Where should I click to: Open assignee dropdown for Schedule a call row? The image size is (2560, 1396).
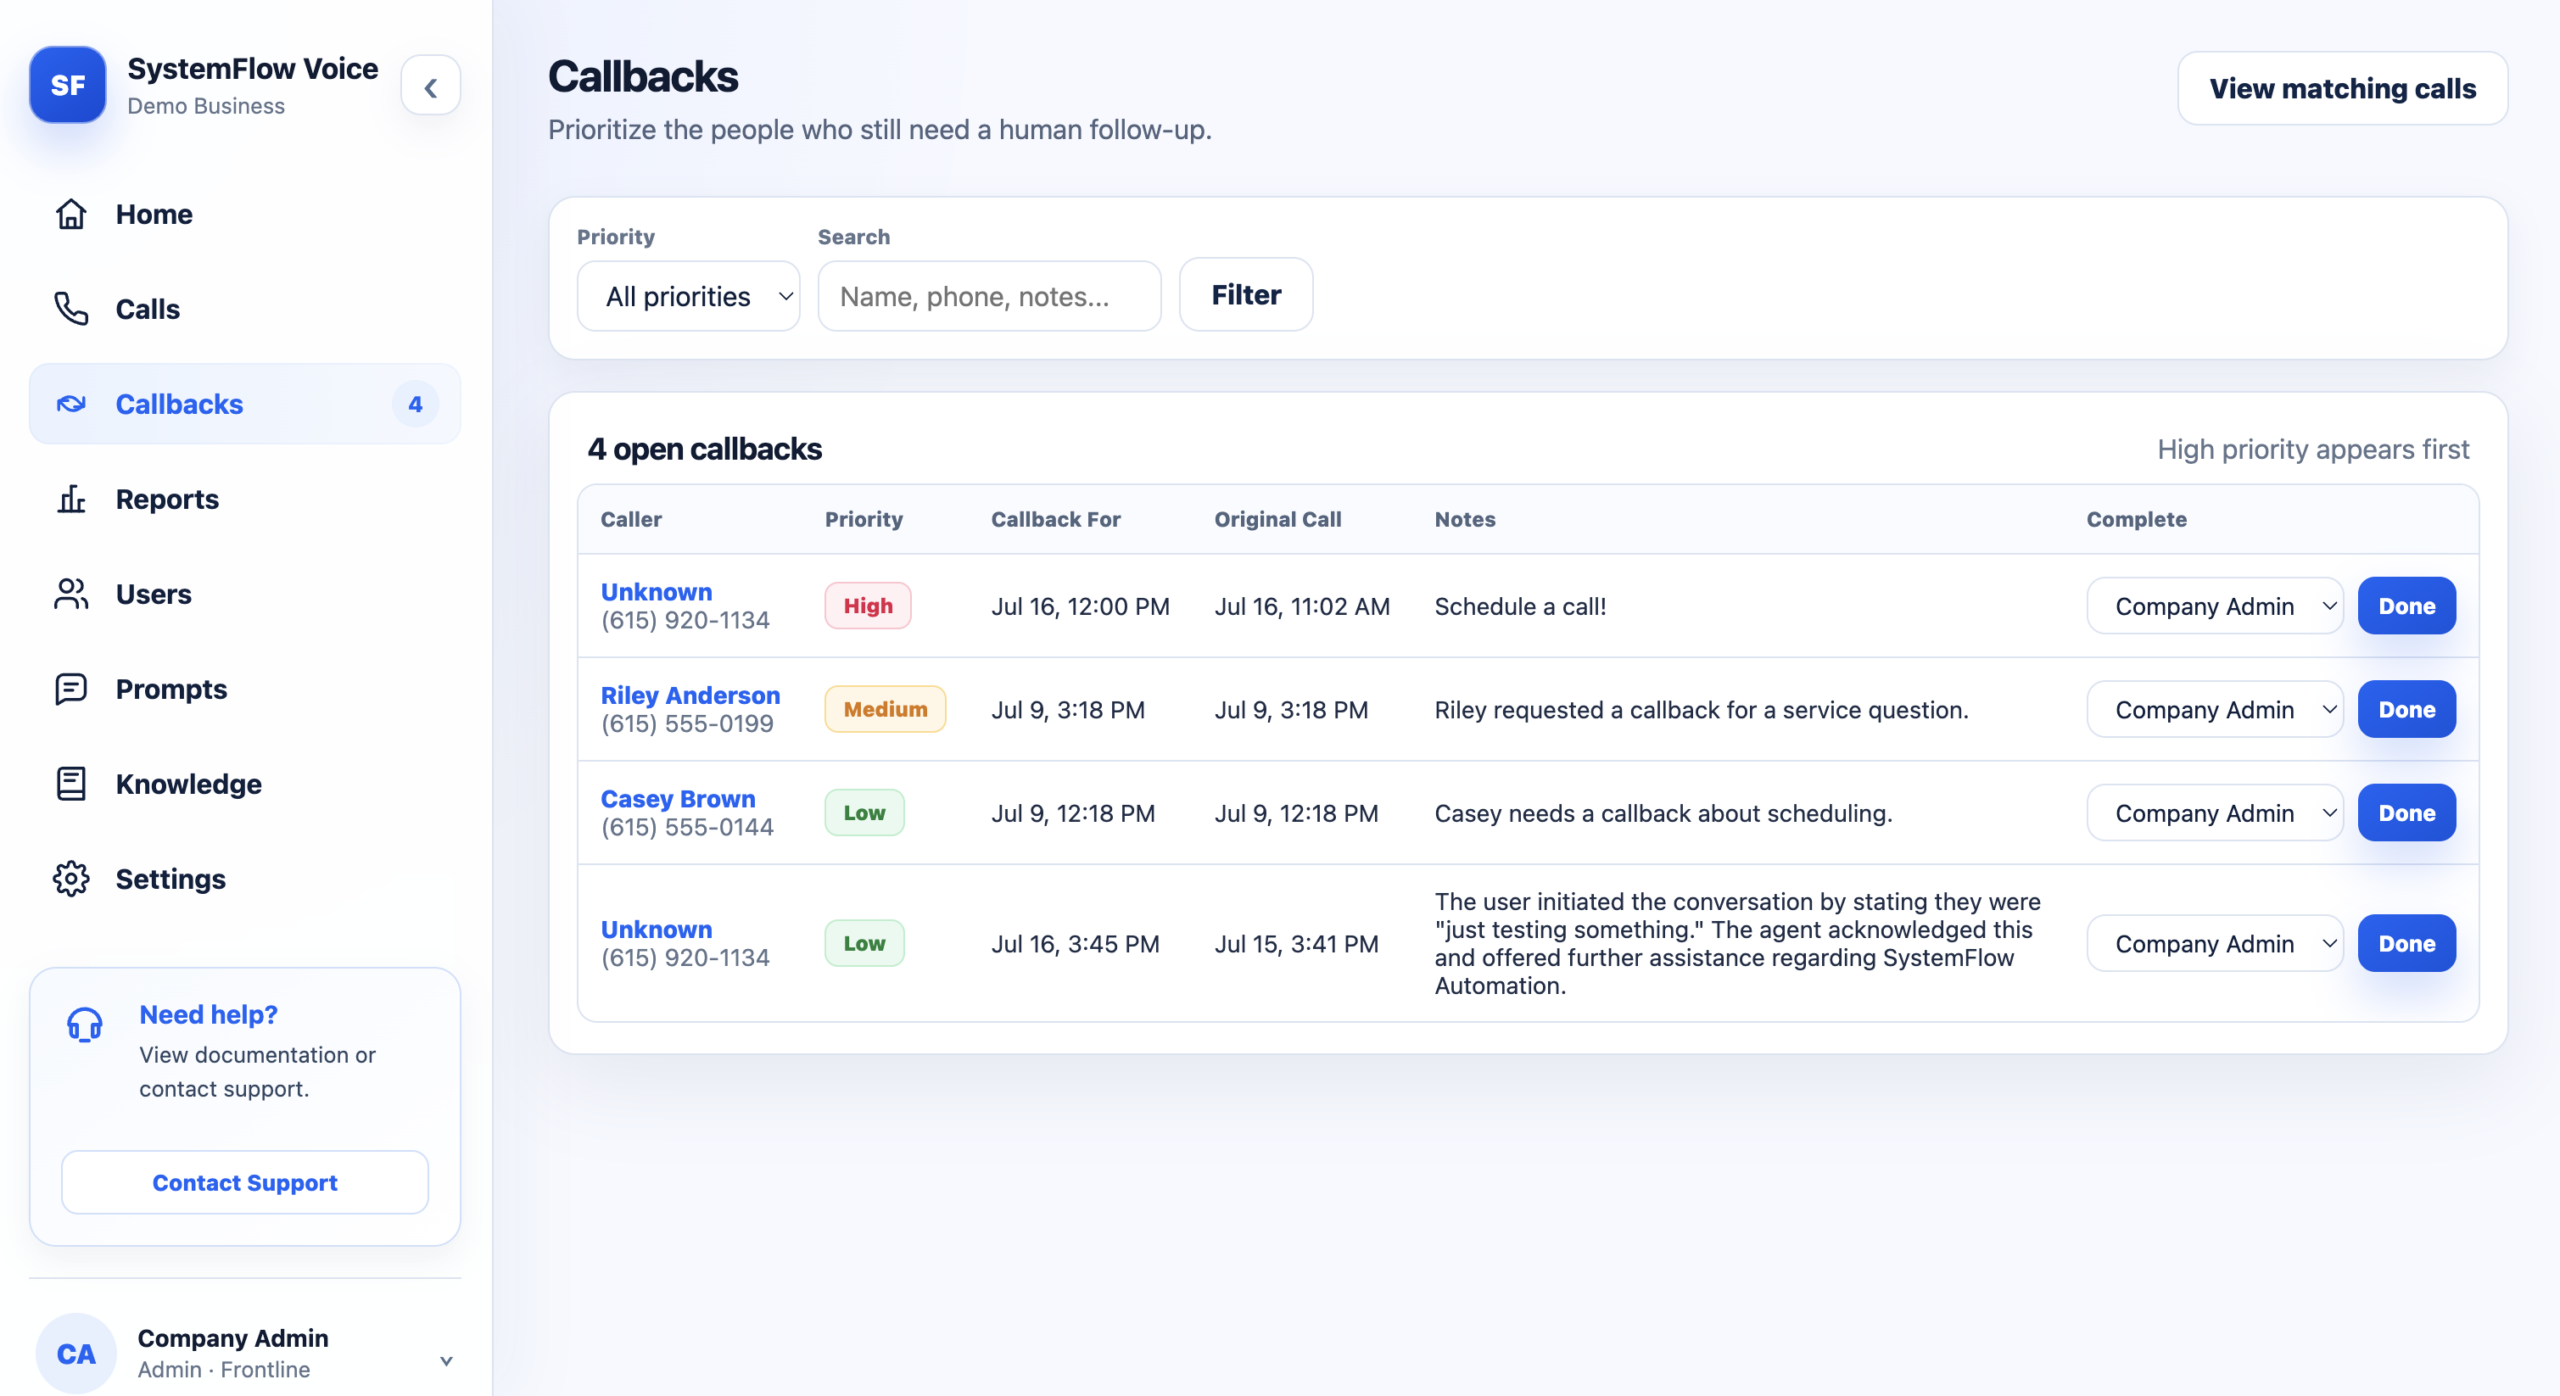2215,606
